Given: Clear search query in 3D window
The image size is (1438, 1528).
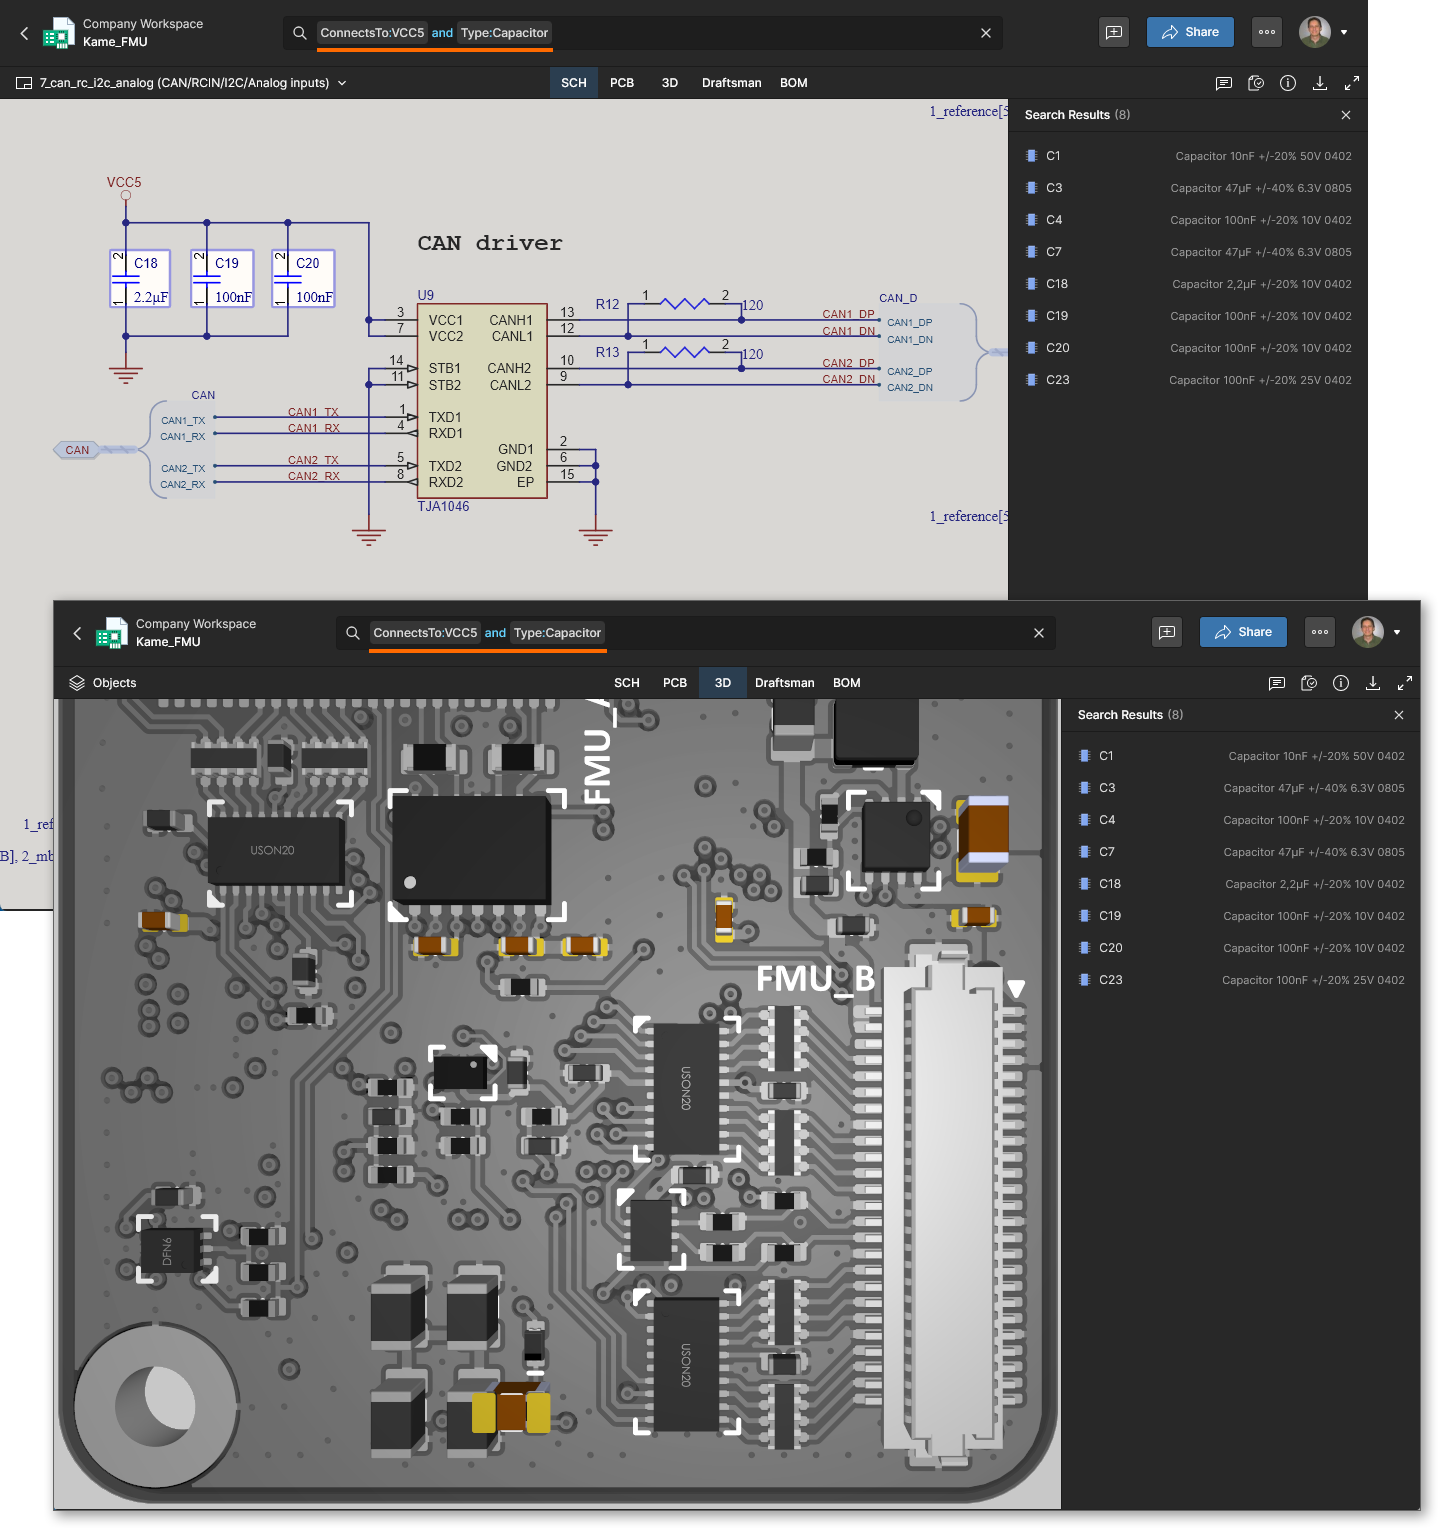Looking at the screenshot, I should click(x=1039, y=633).
